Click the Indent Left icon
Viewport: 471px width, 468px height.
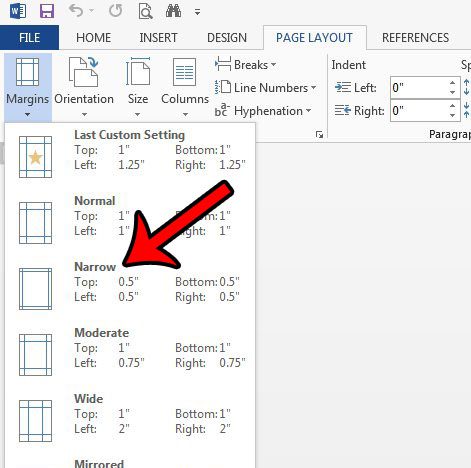343,88
